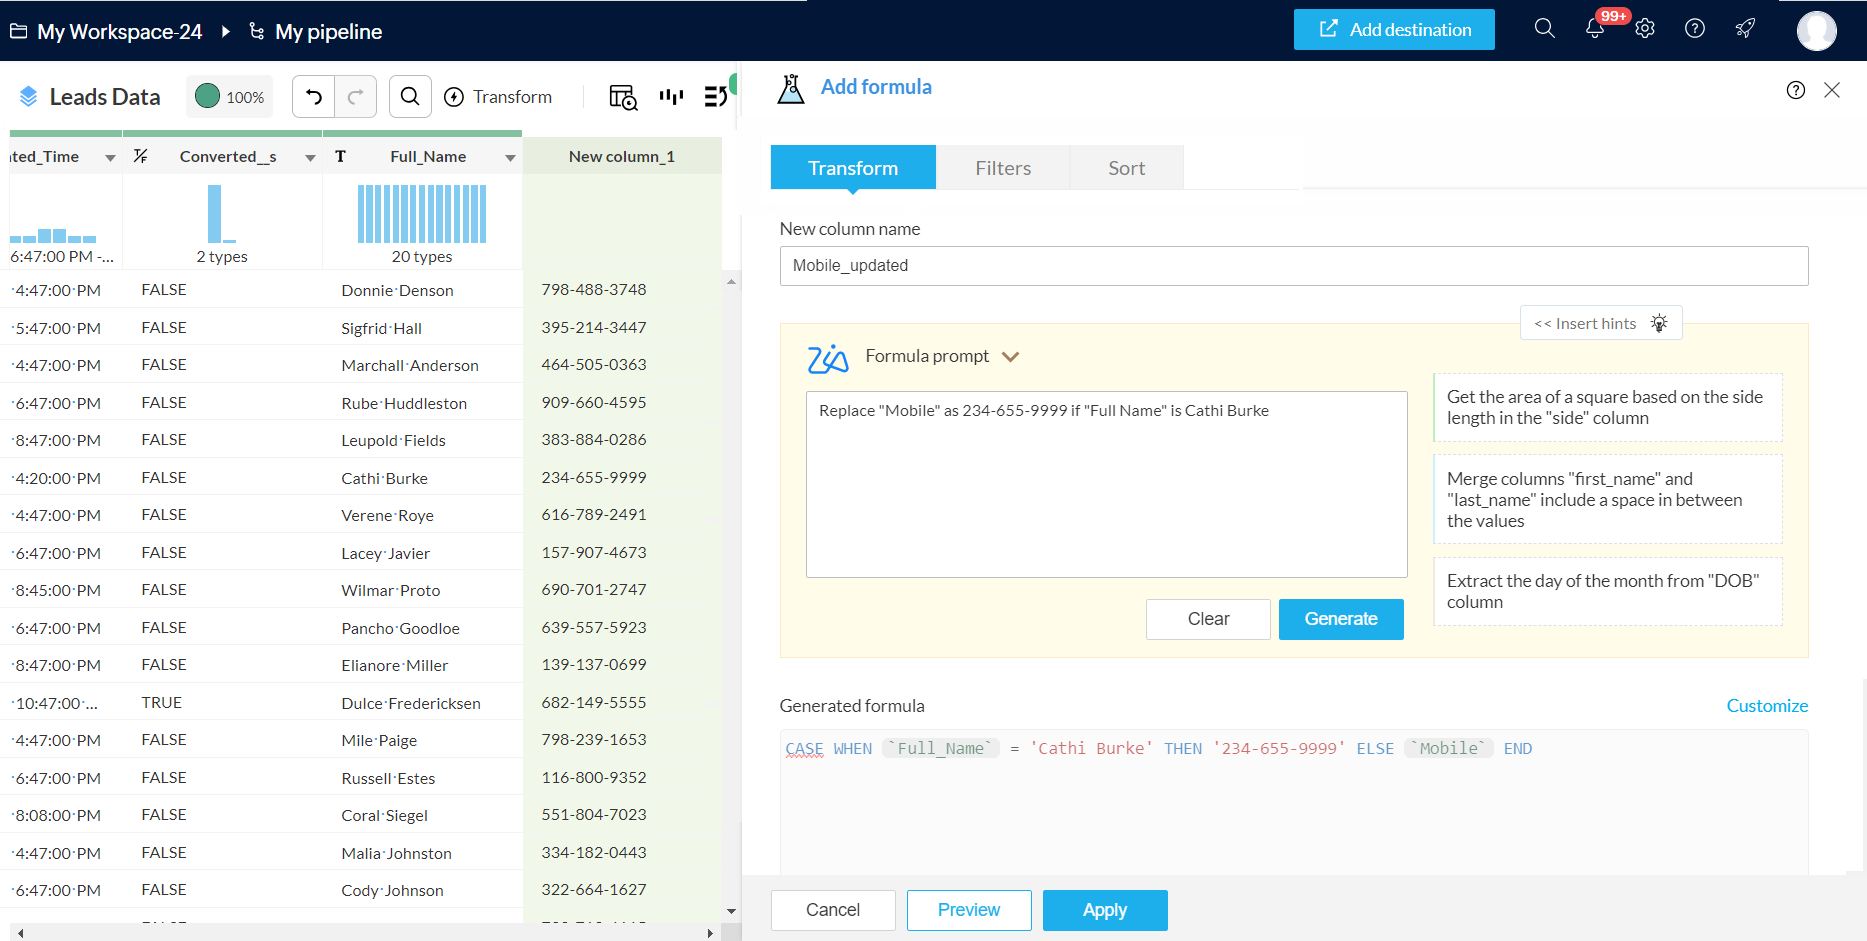Apply the formula

pos(1105,910)
